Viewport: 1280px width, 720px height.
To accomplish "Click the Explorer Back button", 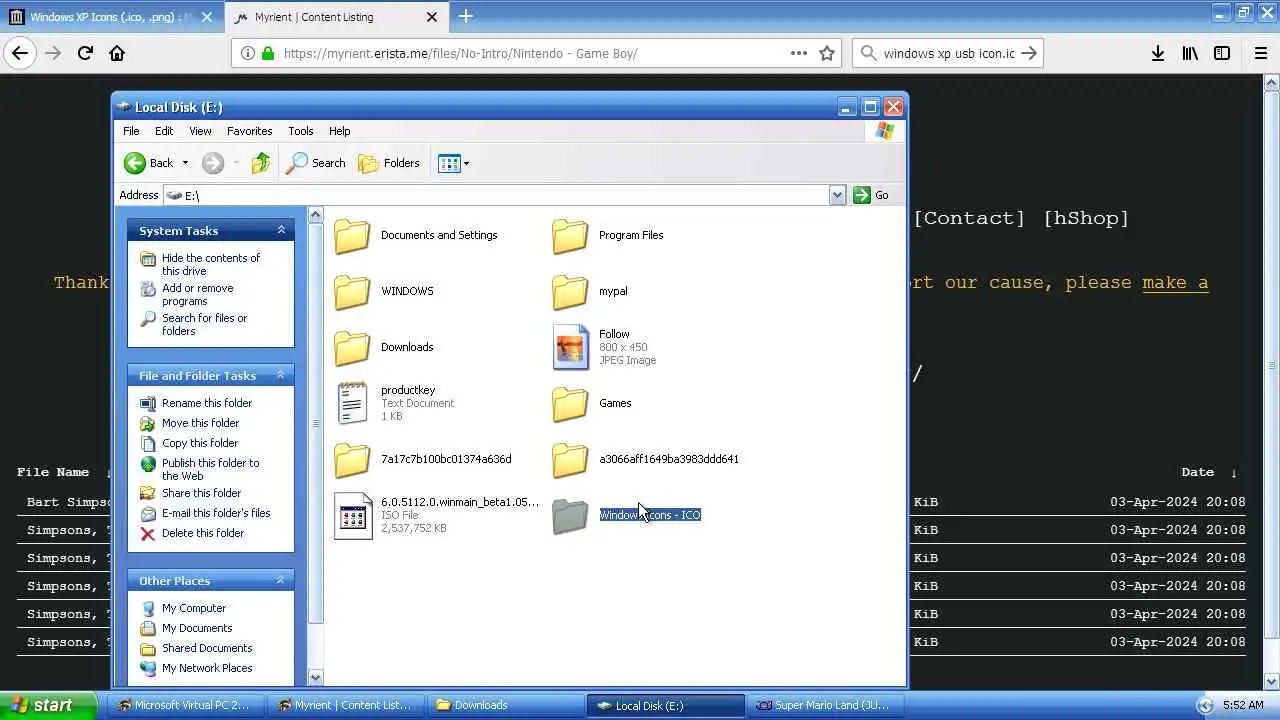I will 149,163.
